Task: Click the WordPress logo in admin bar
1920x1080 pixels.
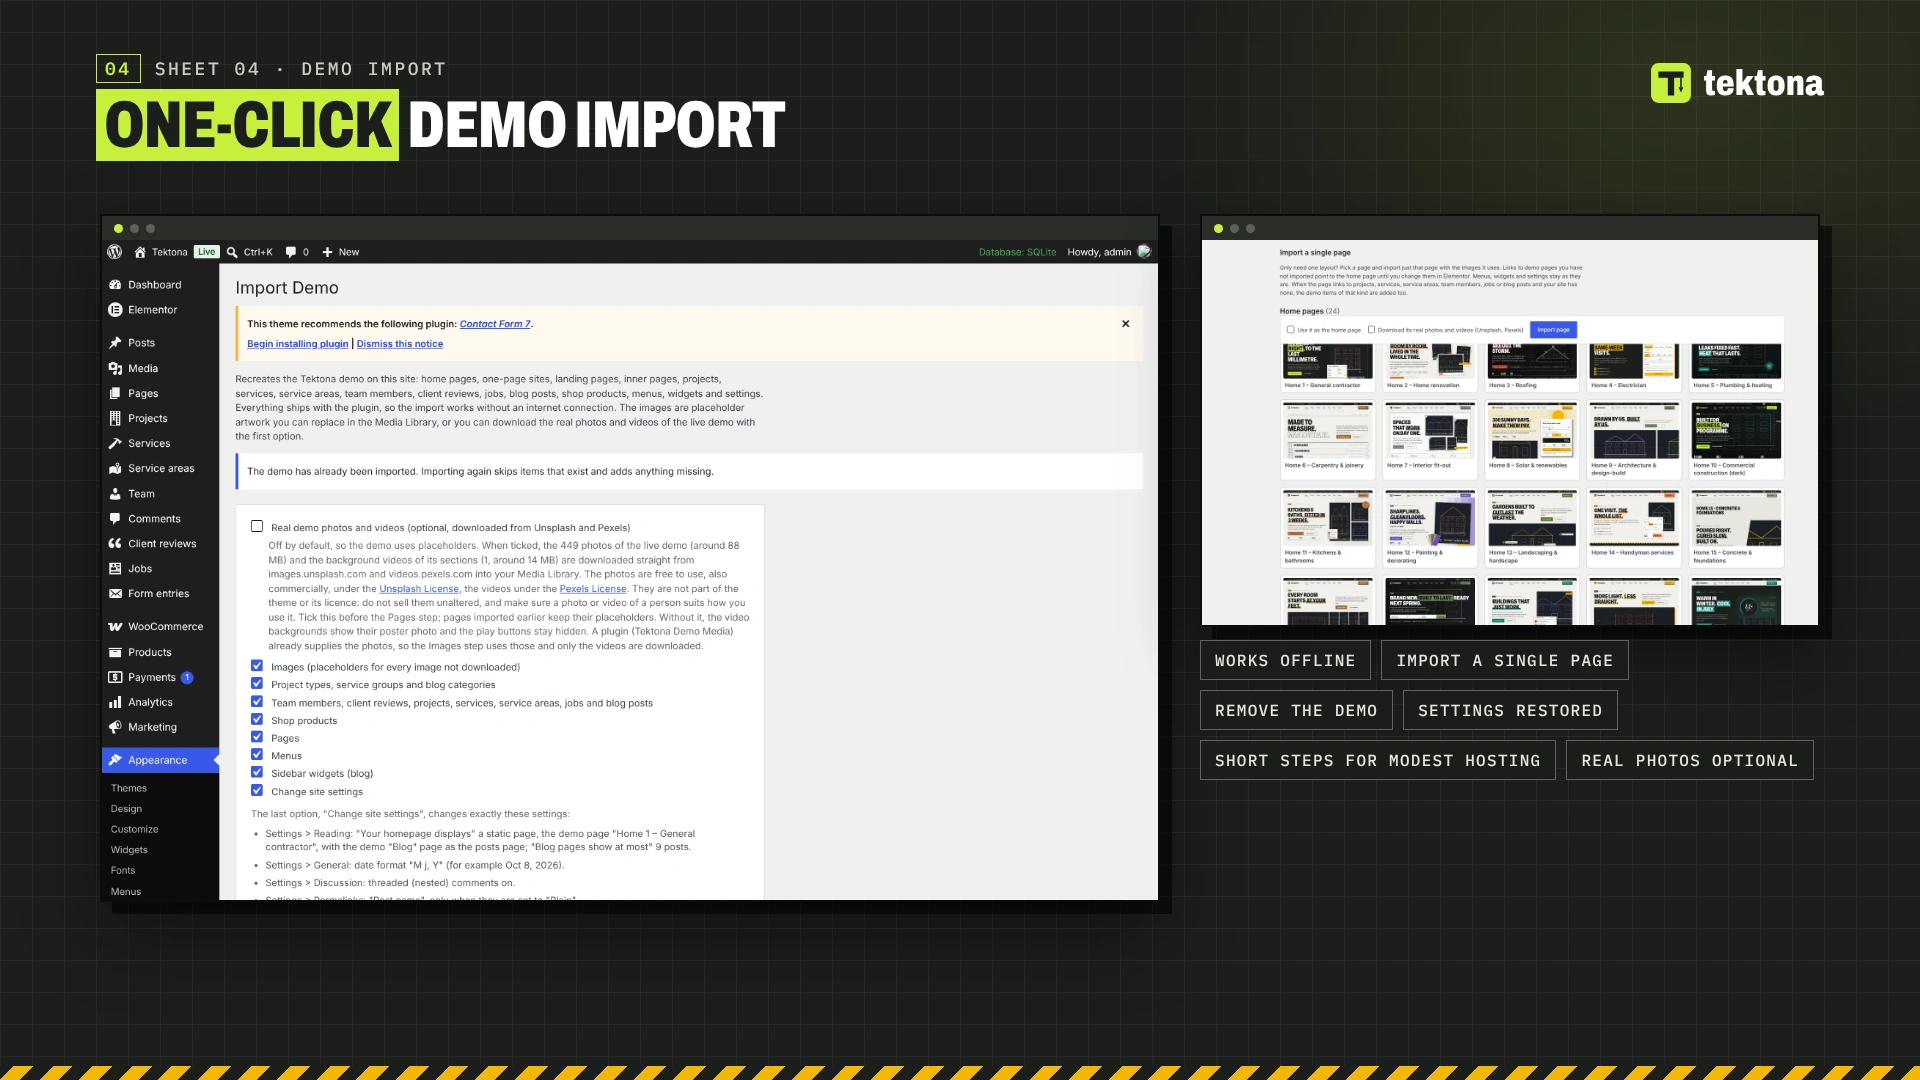Action: 115,252
